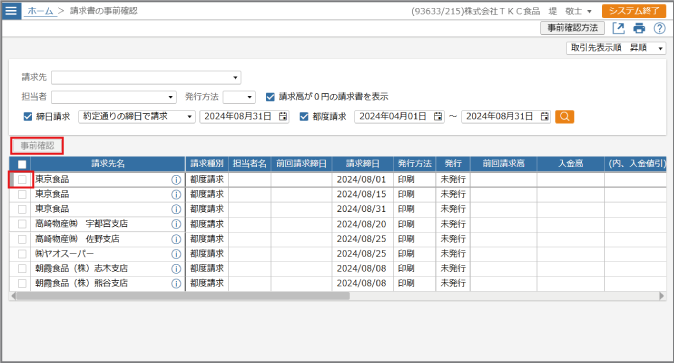Click 未発行 cell in 高崎物産㈱ 佐野支店 row
The image size is (674, 363).
point(453,239)
